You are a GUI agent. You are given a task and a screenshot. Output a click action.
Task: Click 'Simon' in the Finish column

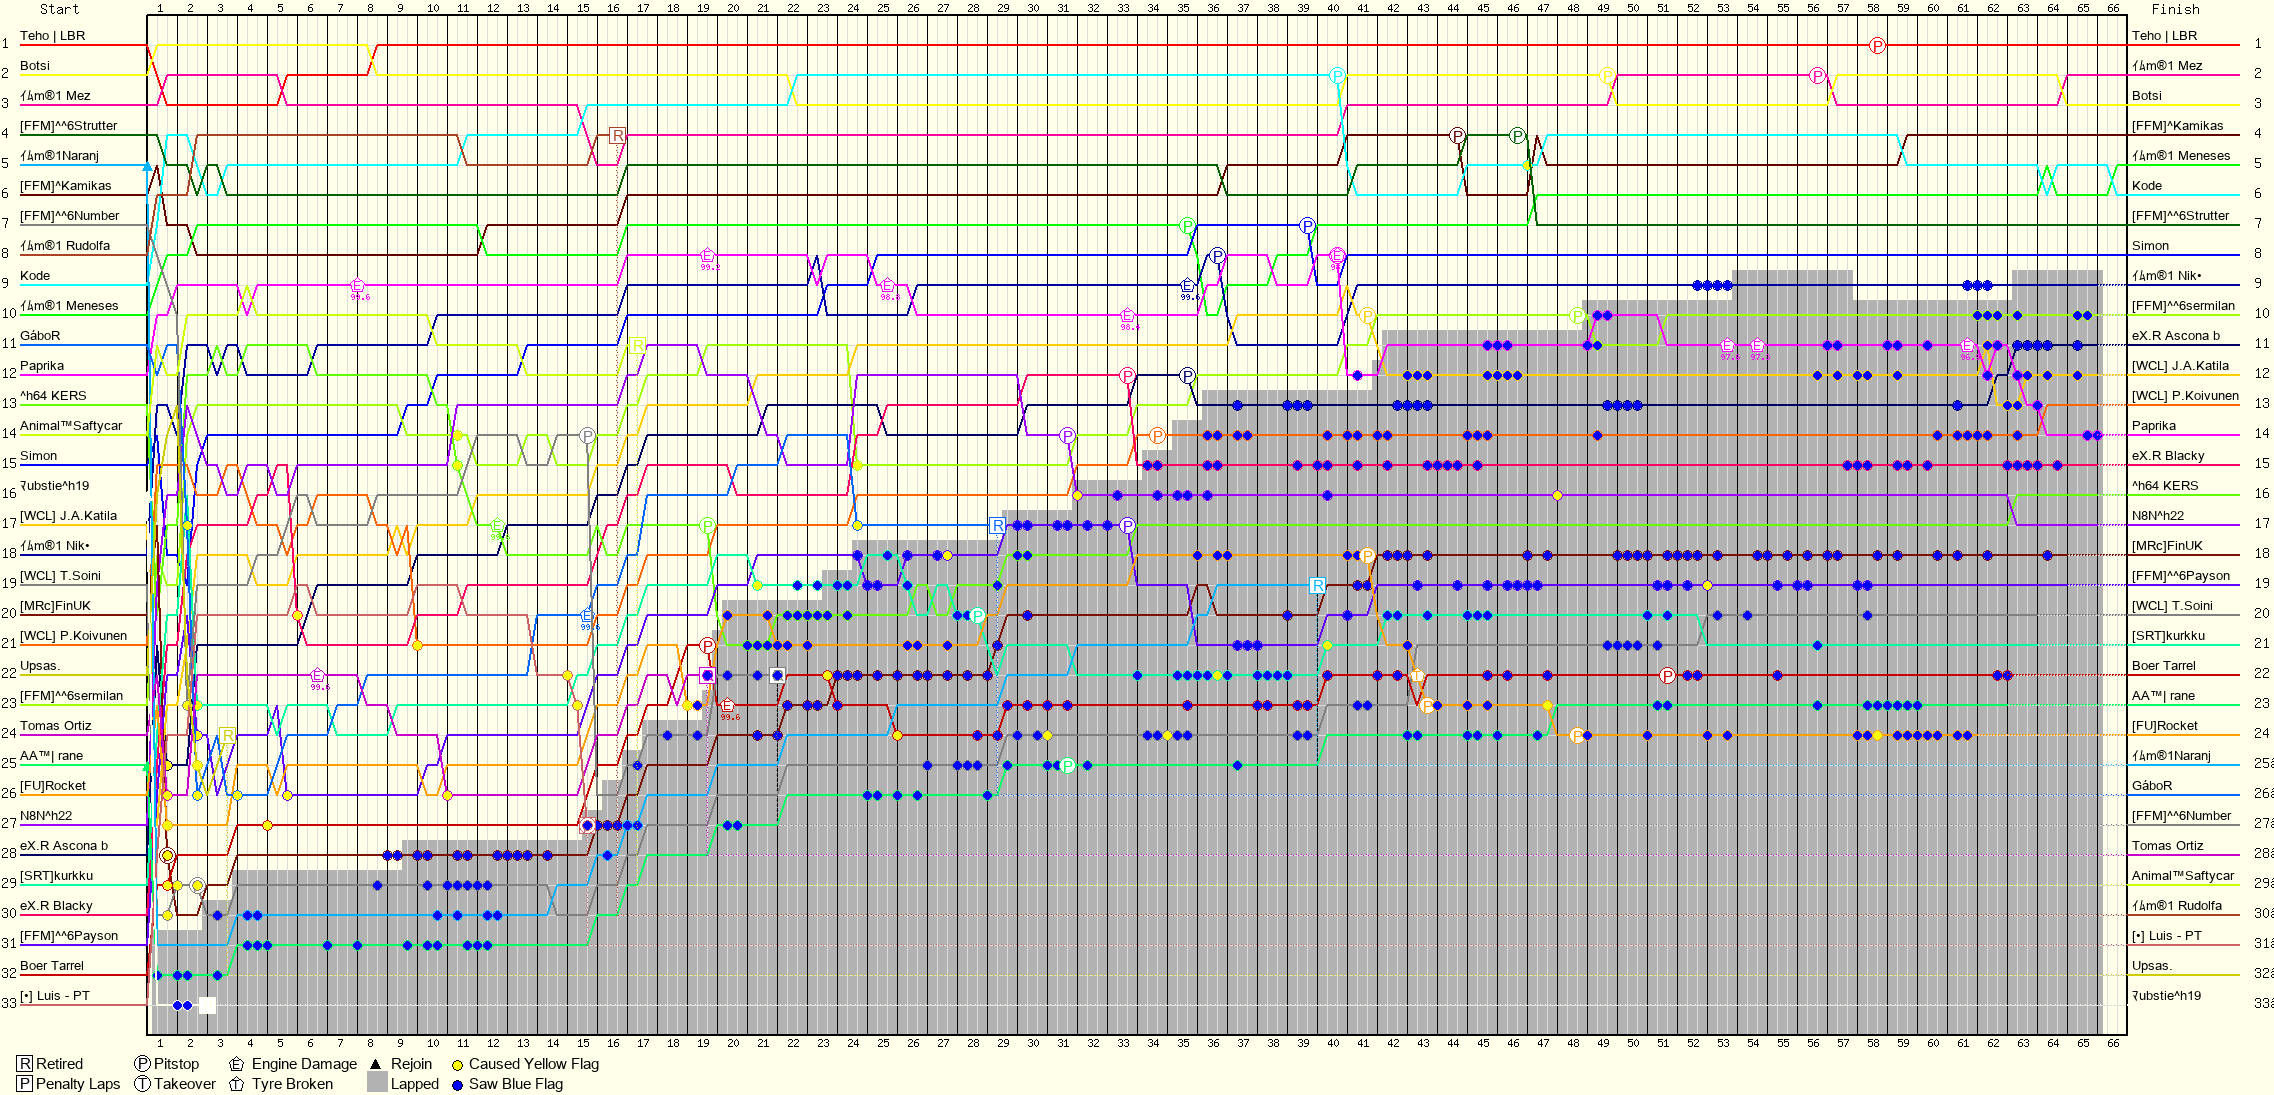tap(2151, 246)
